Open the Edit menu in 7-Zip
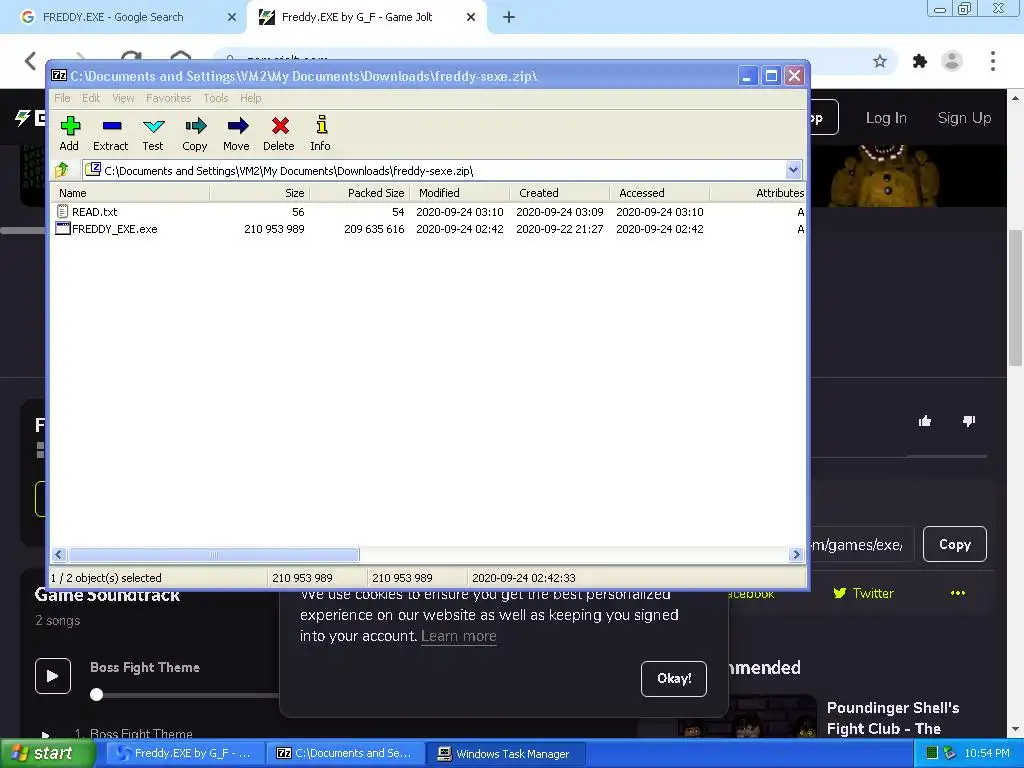 [x=91, y=98]
